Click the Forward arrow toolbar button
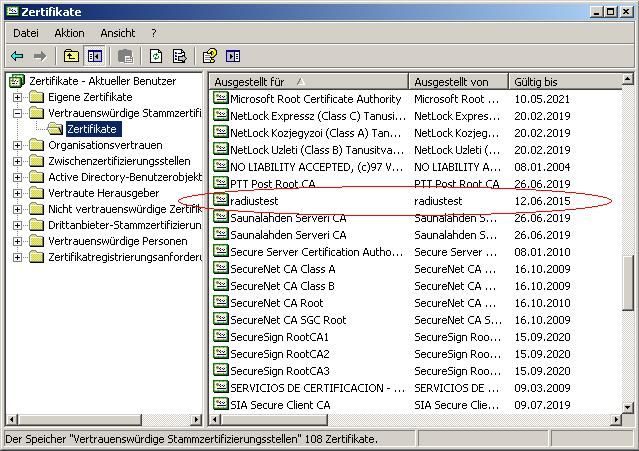This screenshot has height=451, width=639. pyautogui.click(x=40, y=56)
